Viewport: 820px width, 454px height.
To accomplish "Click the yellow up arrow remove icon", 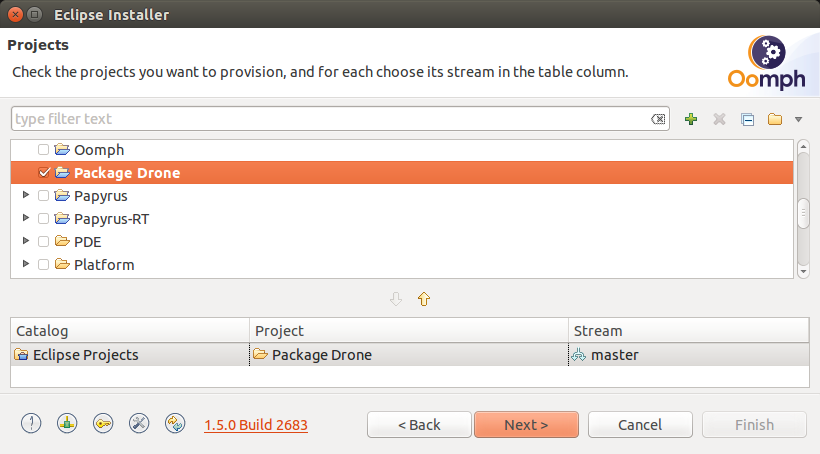I will (x=424, y=299).
